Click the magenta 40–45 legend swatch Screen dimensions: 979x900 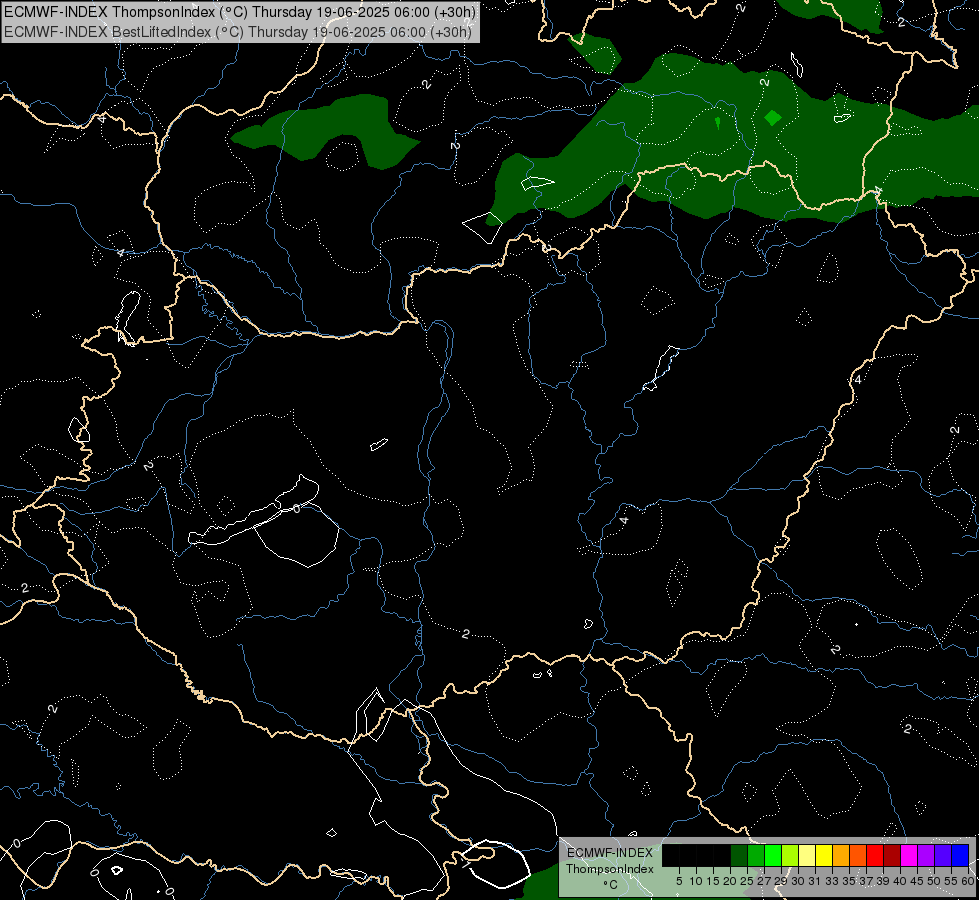click(x=909, y=855)
